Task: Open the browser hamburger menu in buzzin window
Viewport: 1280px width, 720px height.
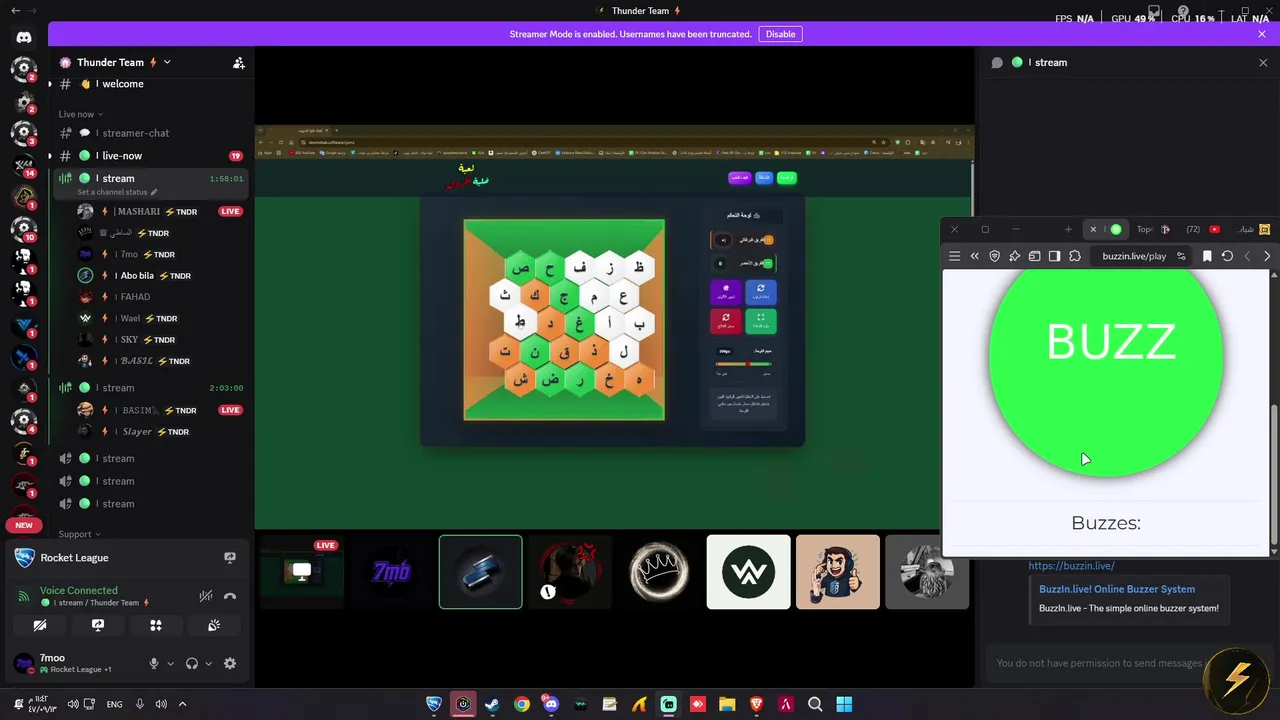Action: 954,256
